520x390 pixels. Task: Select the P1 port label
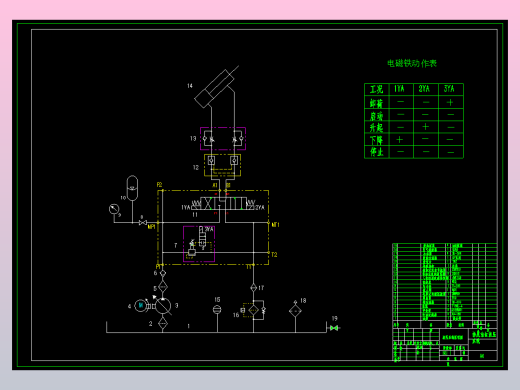coord(158,267)
